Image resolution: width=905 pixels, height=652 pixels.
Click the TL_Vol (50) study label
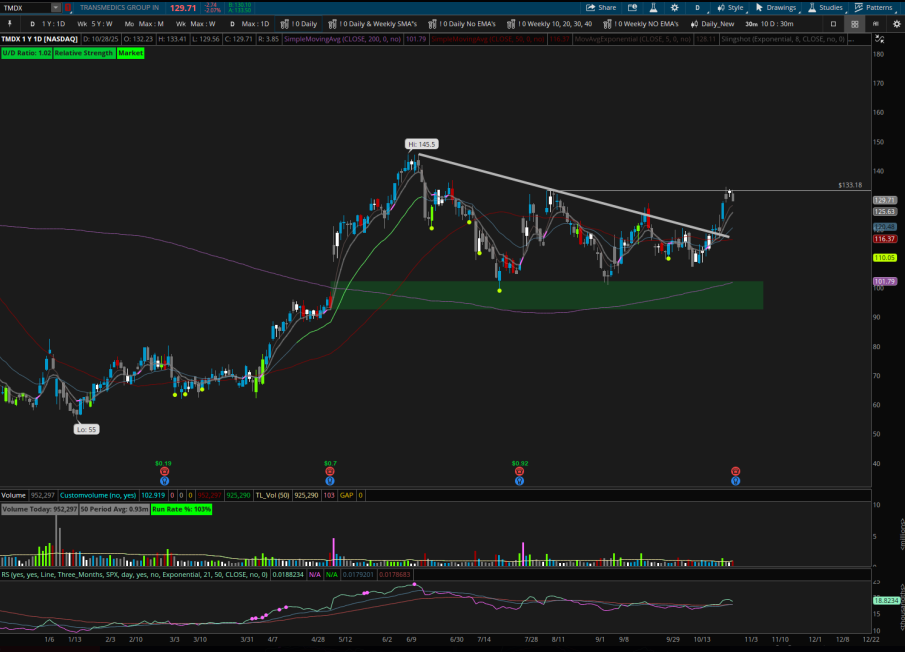click(272, 495)
